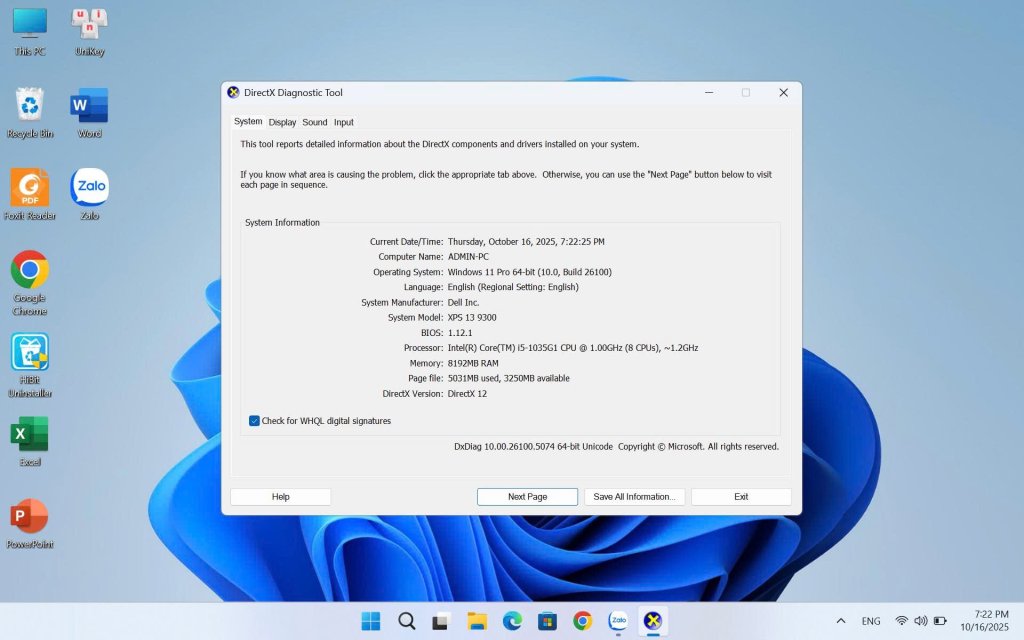Image resolution: width=1024 pixels, height=640 pixels.
Task: Switch to the Sound tab
Action: point(315,122)
